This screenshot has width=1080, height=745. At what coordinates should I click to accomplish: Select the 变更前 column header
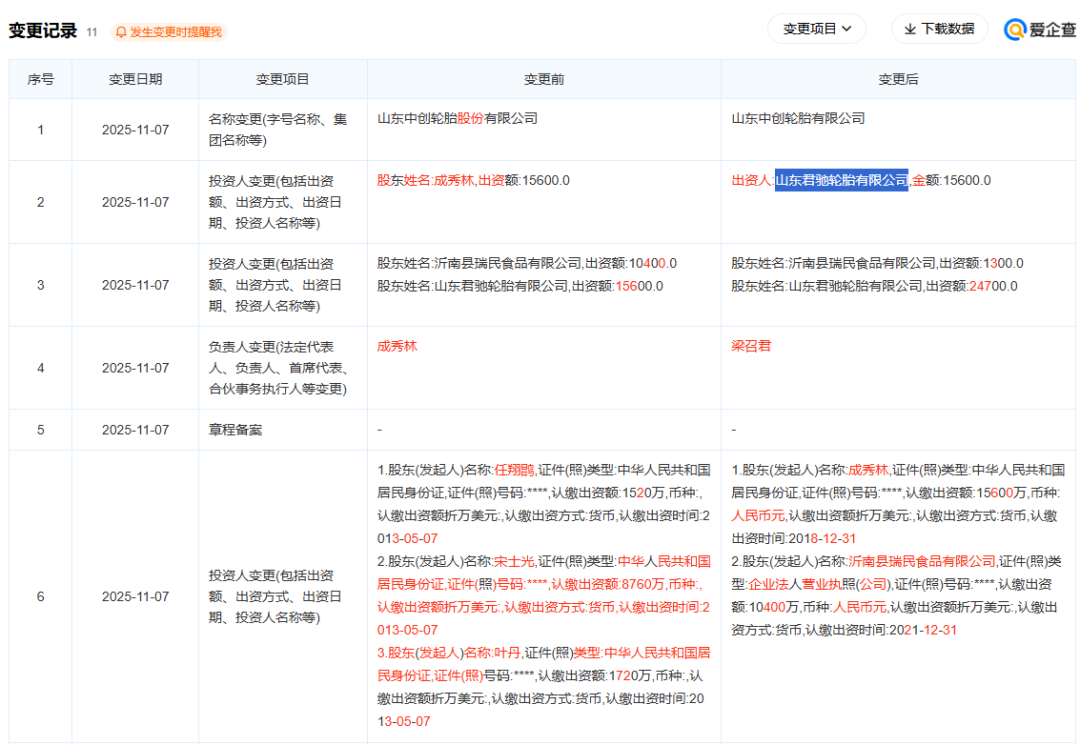coord(543,79)
